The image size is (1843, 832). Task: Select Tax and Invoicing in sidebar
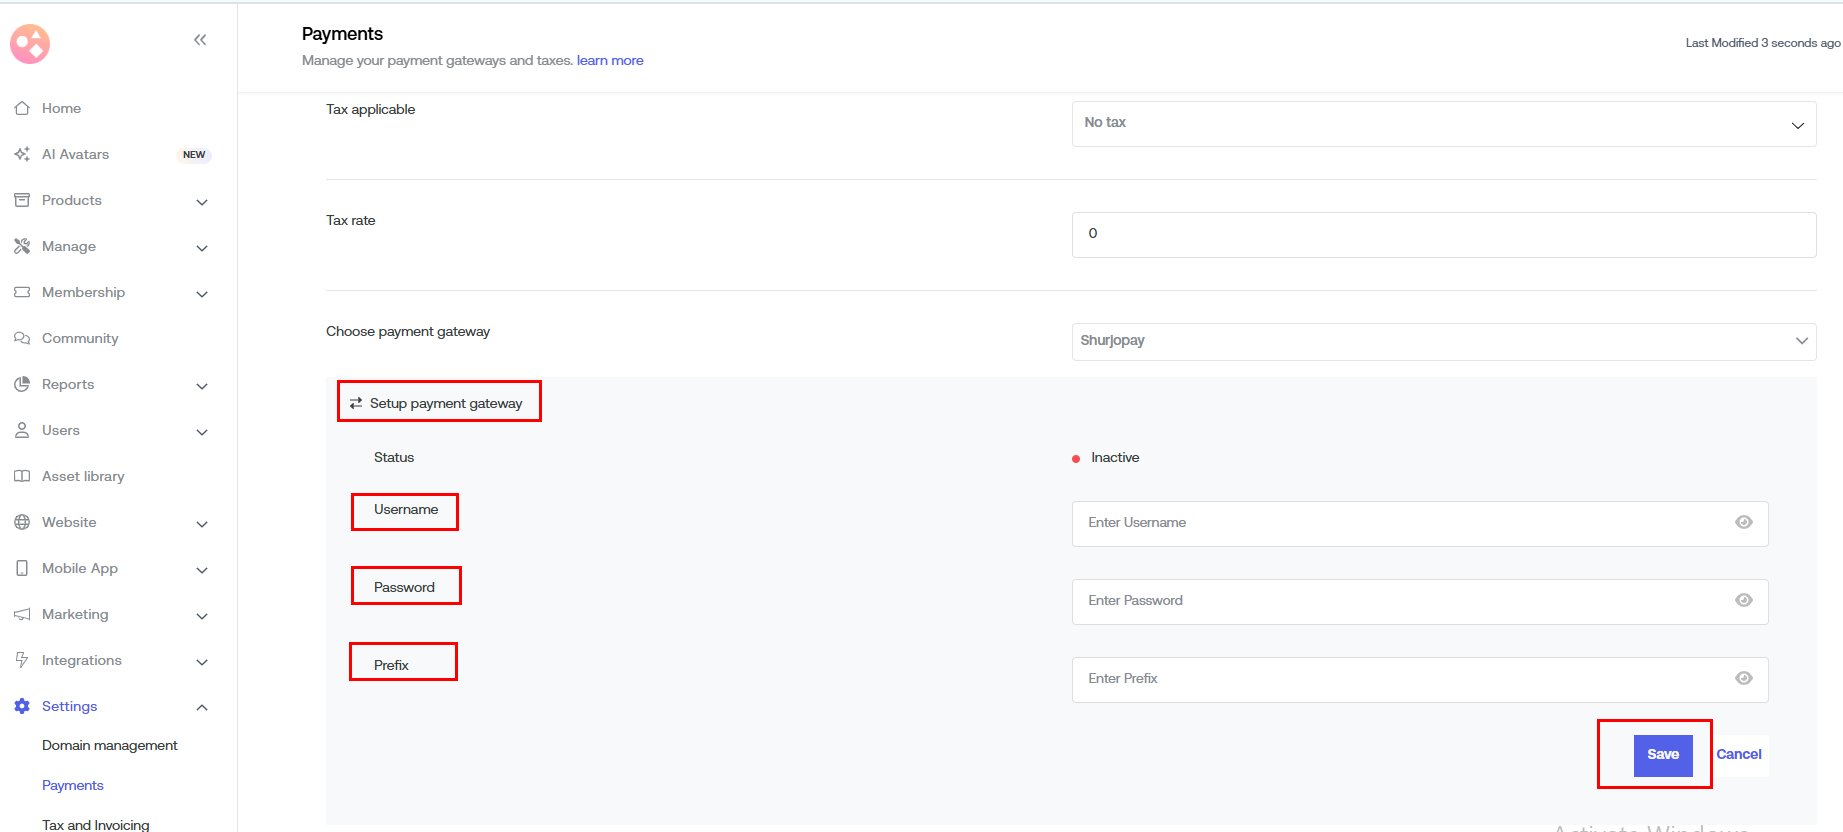pos(96,824)
